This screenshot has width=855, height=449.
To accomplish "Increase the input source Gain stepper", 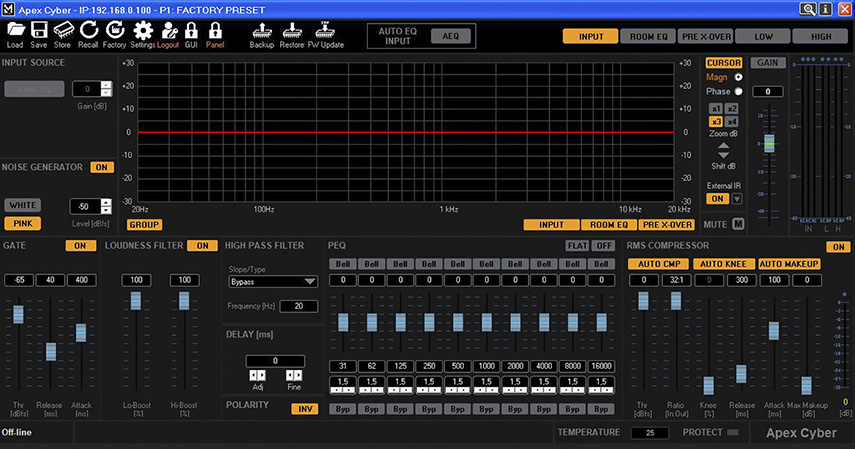I will click(107, 85).
